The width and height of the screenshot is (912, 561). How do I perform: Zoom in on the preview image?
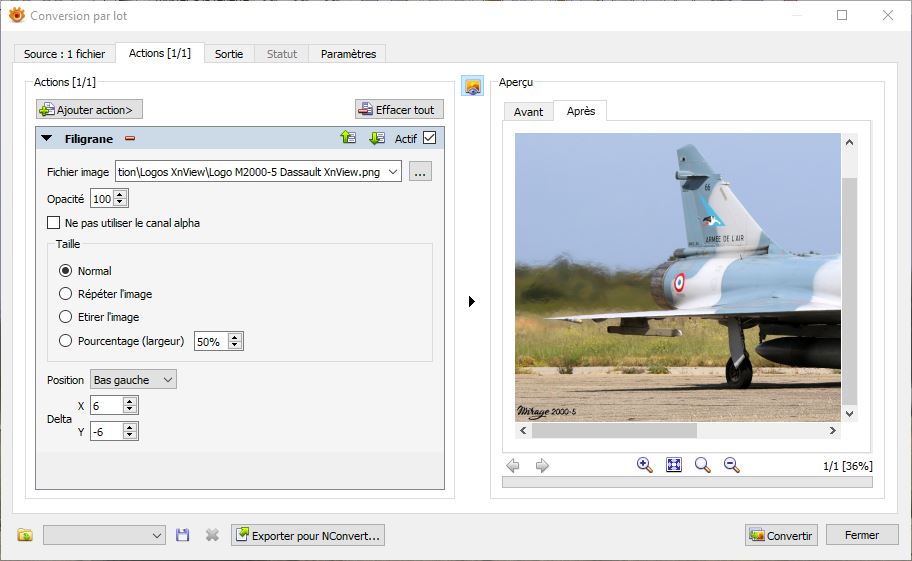click(645, 465)
